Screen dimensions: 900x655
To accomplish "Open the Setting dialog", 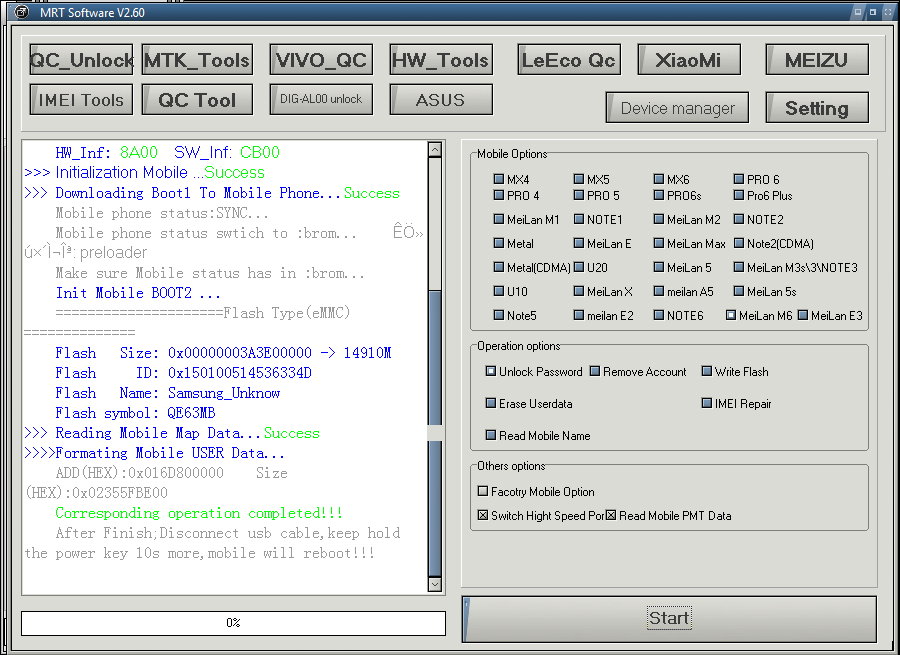I will [817, 108].
